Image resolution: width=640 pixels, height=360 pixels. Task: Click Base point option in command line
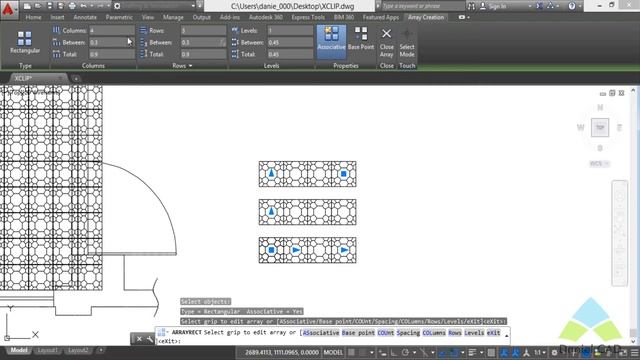(358, 333)
